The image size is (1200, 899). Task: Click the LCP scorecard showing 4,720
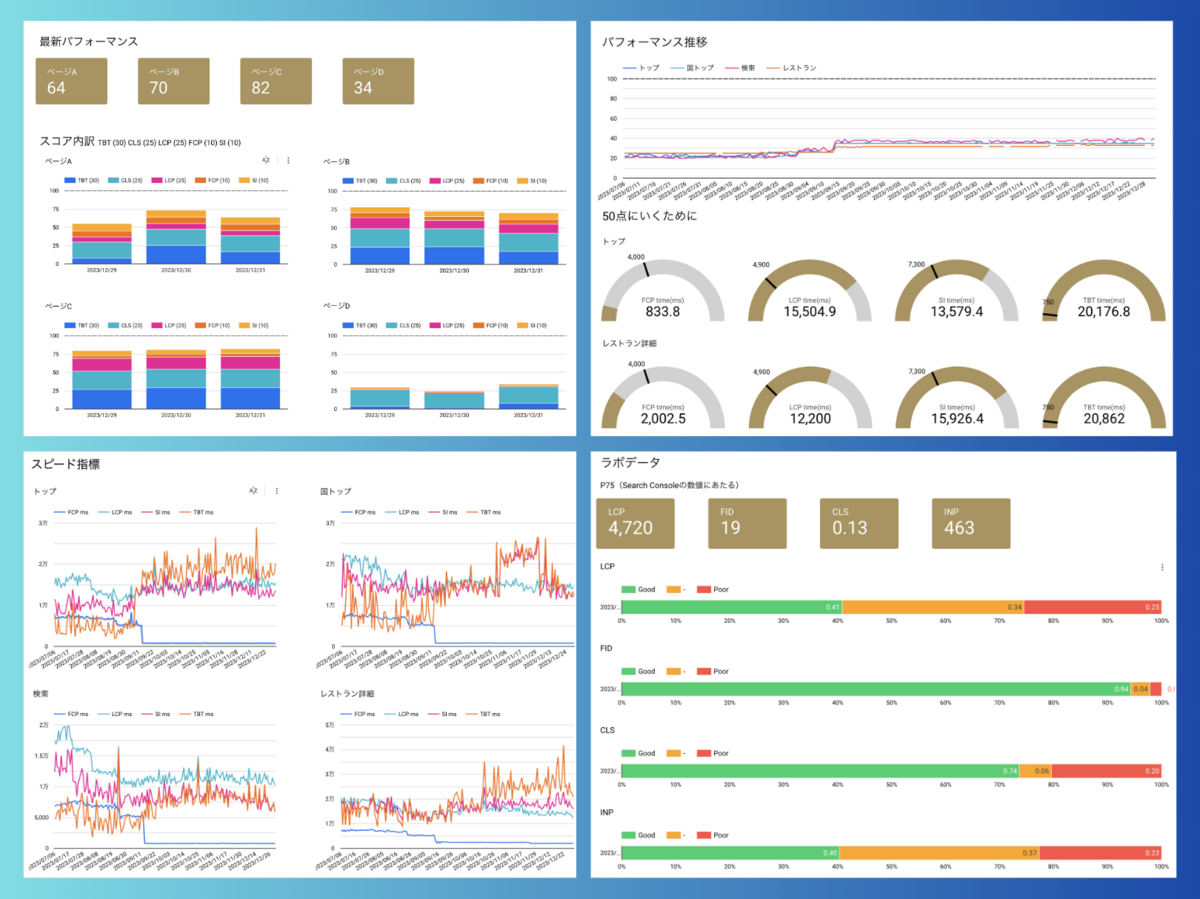pos(632,521)
